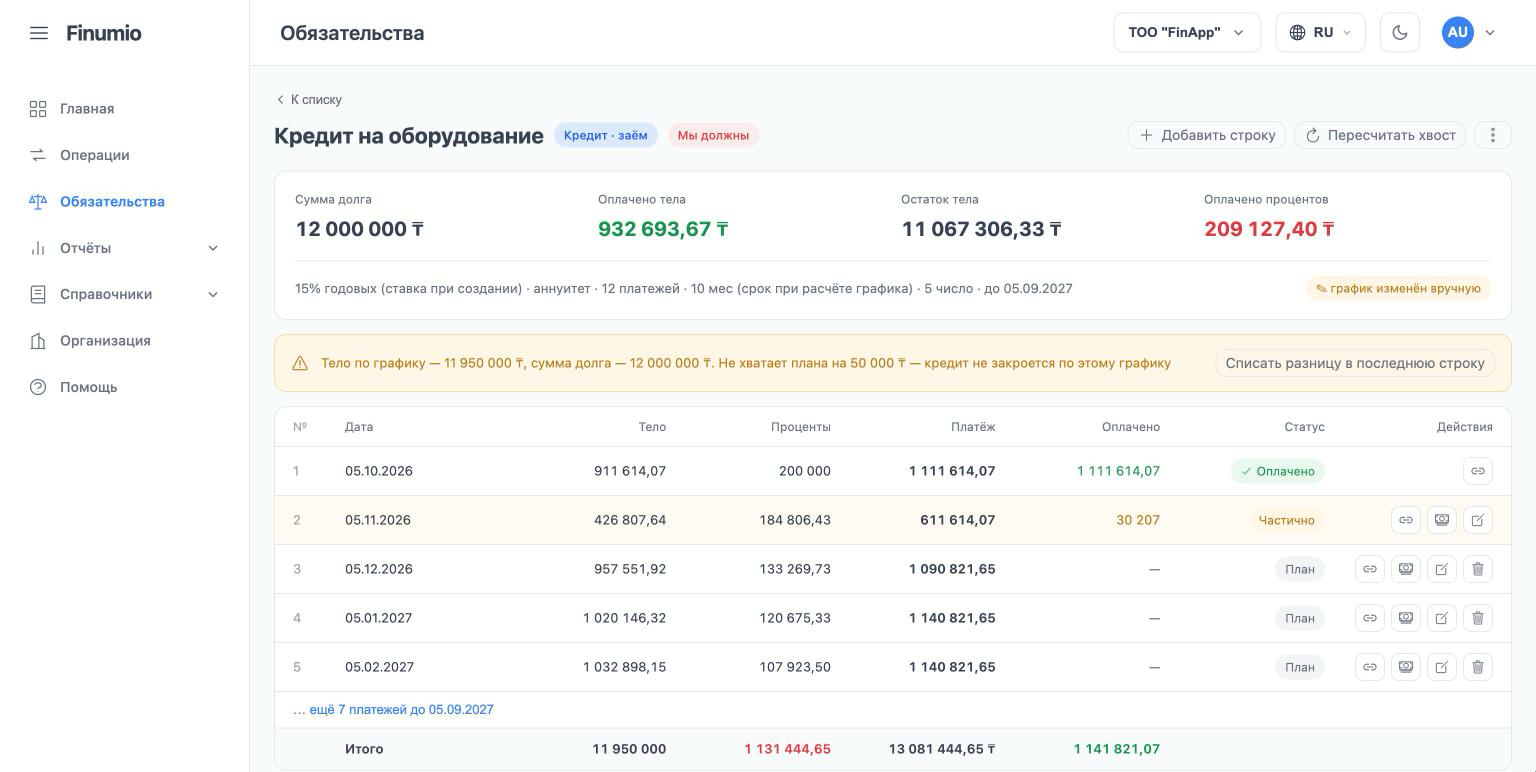Click the график изменён вручную label
This screenshot has height=772, width=1536.
point(1398,288)
